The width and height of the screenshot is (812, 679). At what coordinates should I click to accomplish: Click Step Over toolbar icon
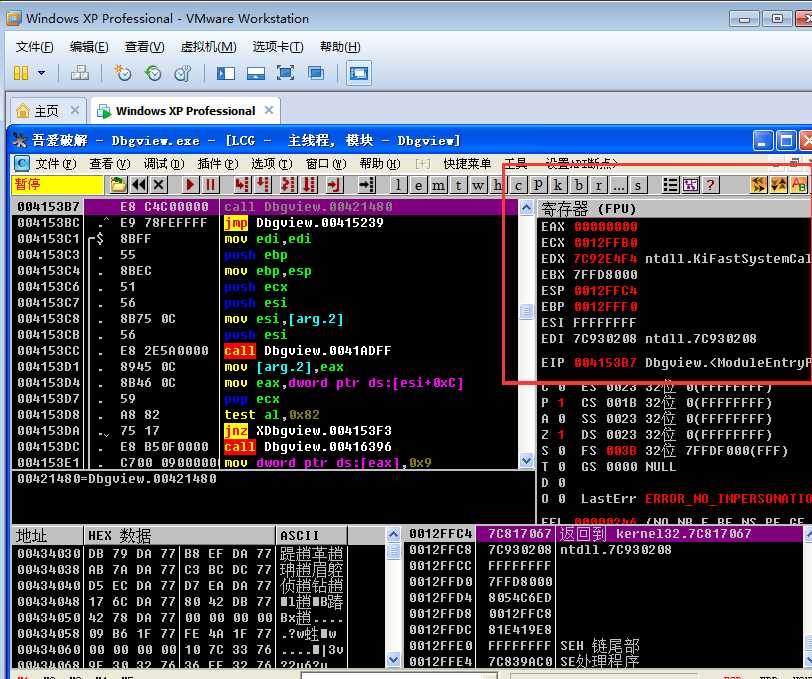click(264, 185)
